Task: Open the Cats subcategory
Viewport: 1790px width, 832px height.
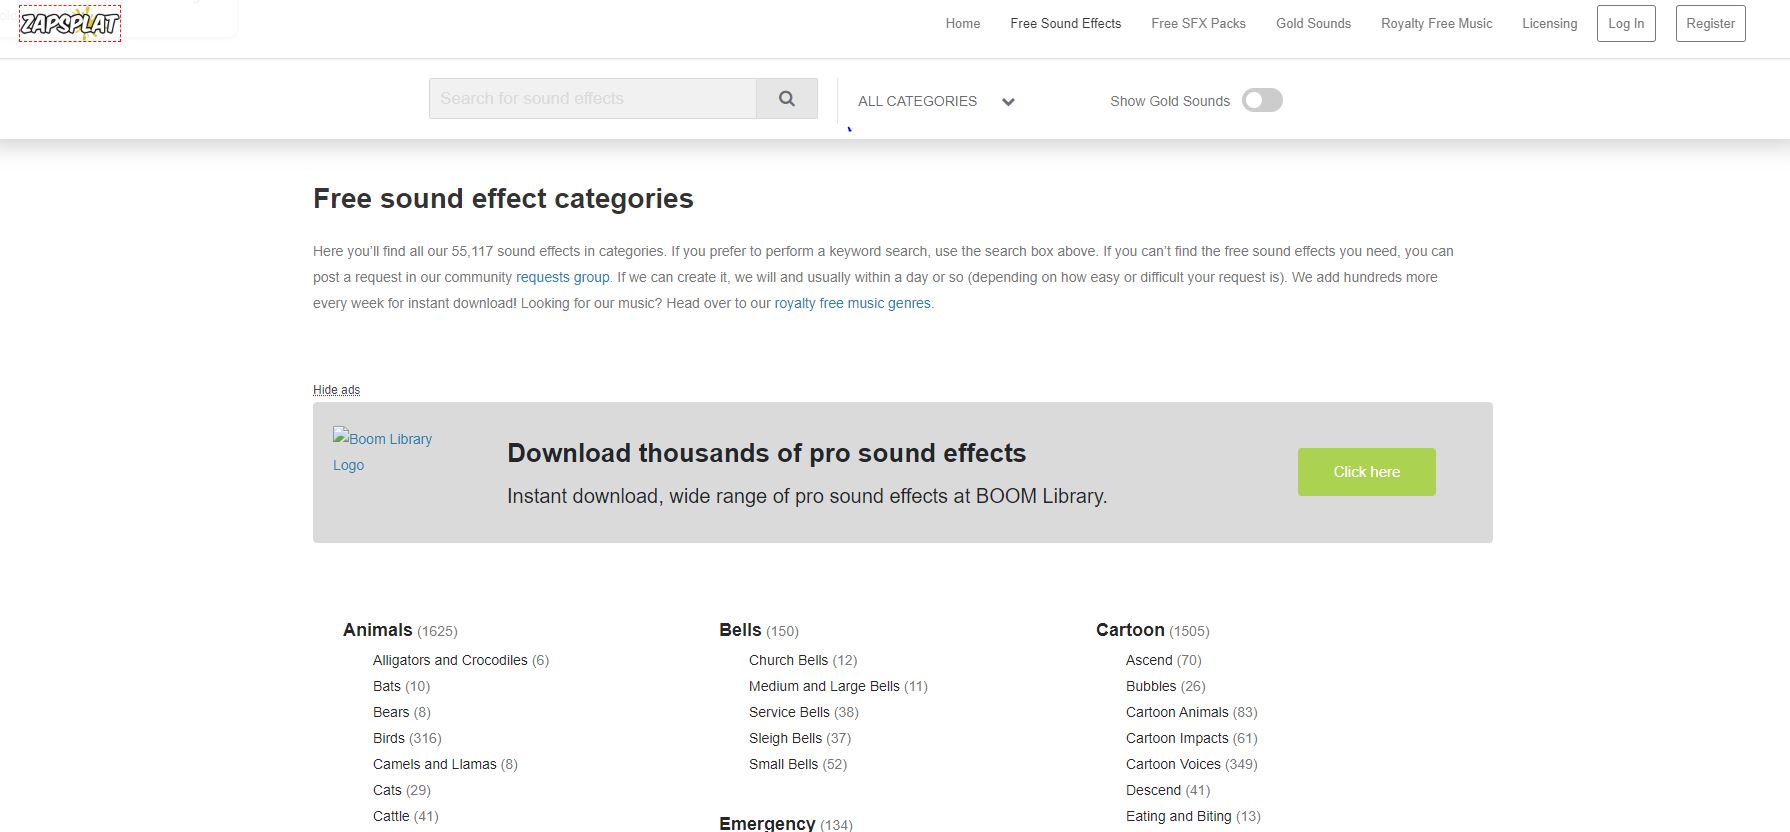Action: 387,790
